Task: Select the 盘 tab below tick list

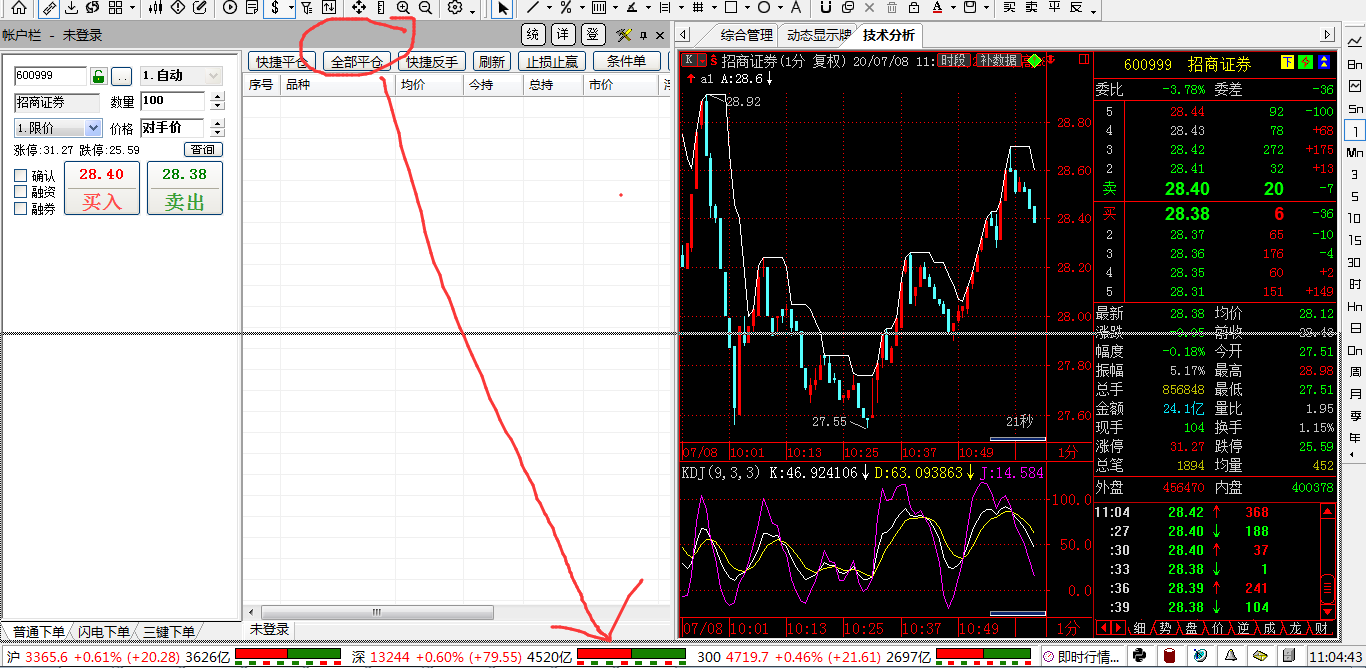Action: pyautogui.click(x=1191, y=628)
